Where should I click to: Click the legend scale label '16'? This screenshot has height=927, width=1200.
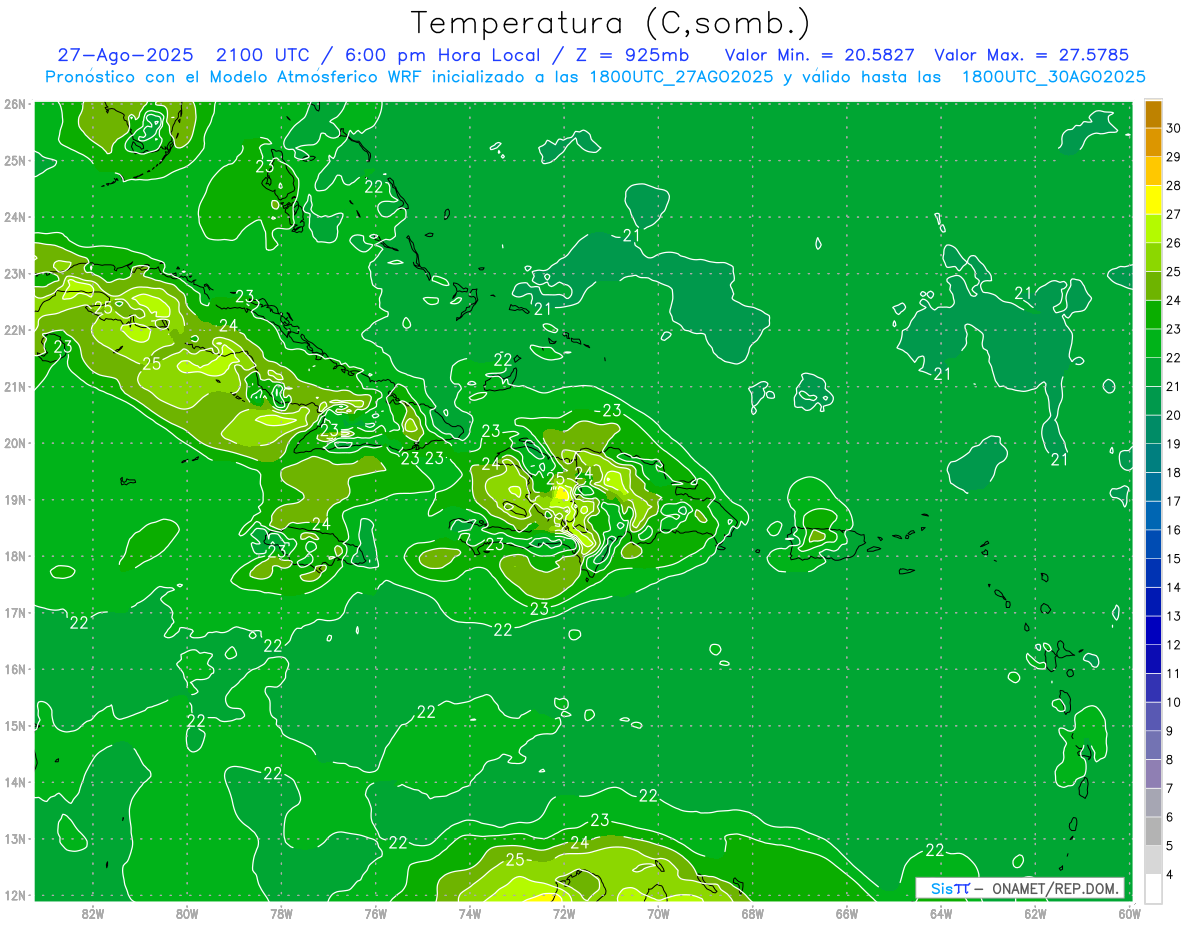click(x=1173, y=530)
